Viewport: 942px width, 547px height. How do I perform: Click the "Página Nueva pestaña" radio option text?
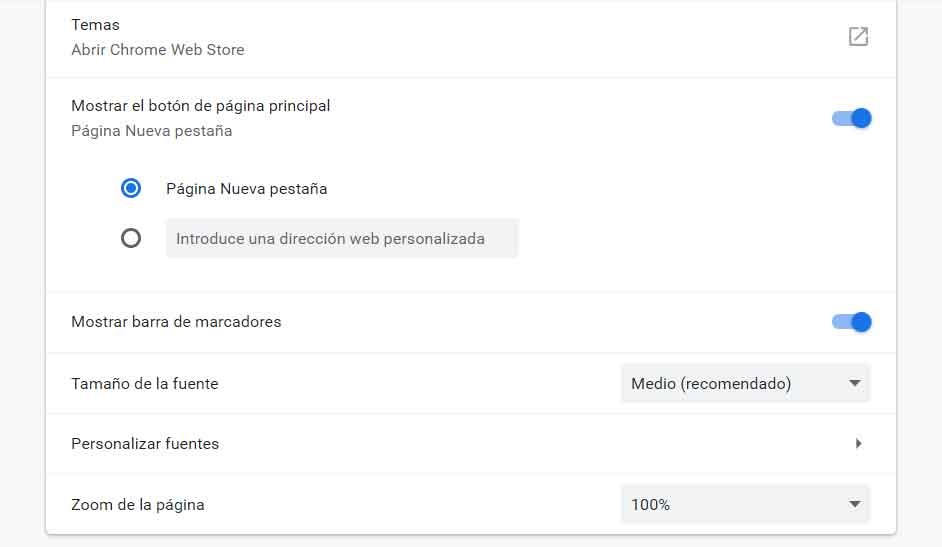246,188
